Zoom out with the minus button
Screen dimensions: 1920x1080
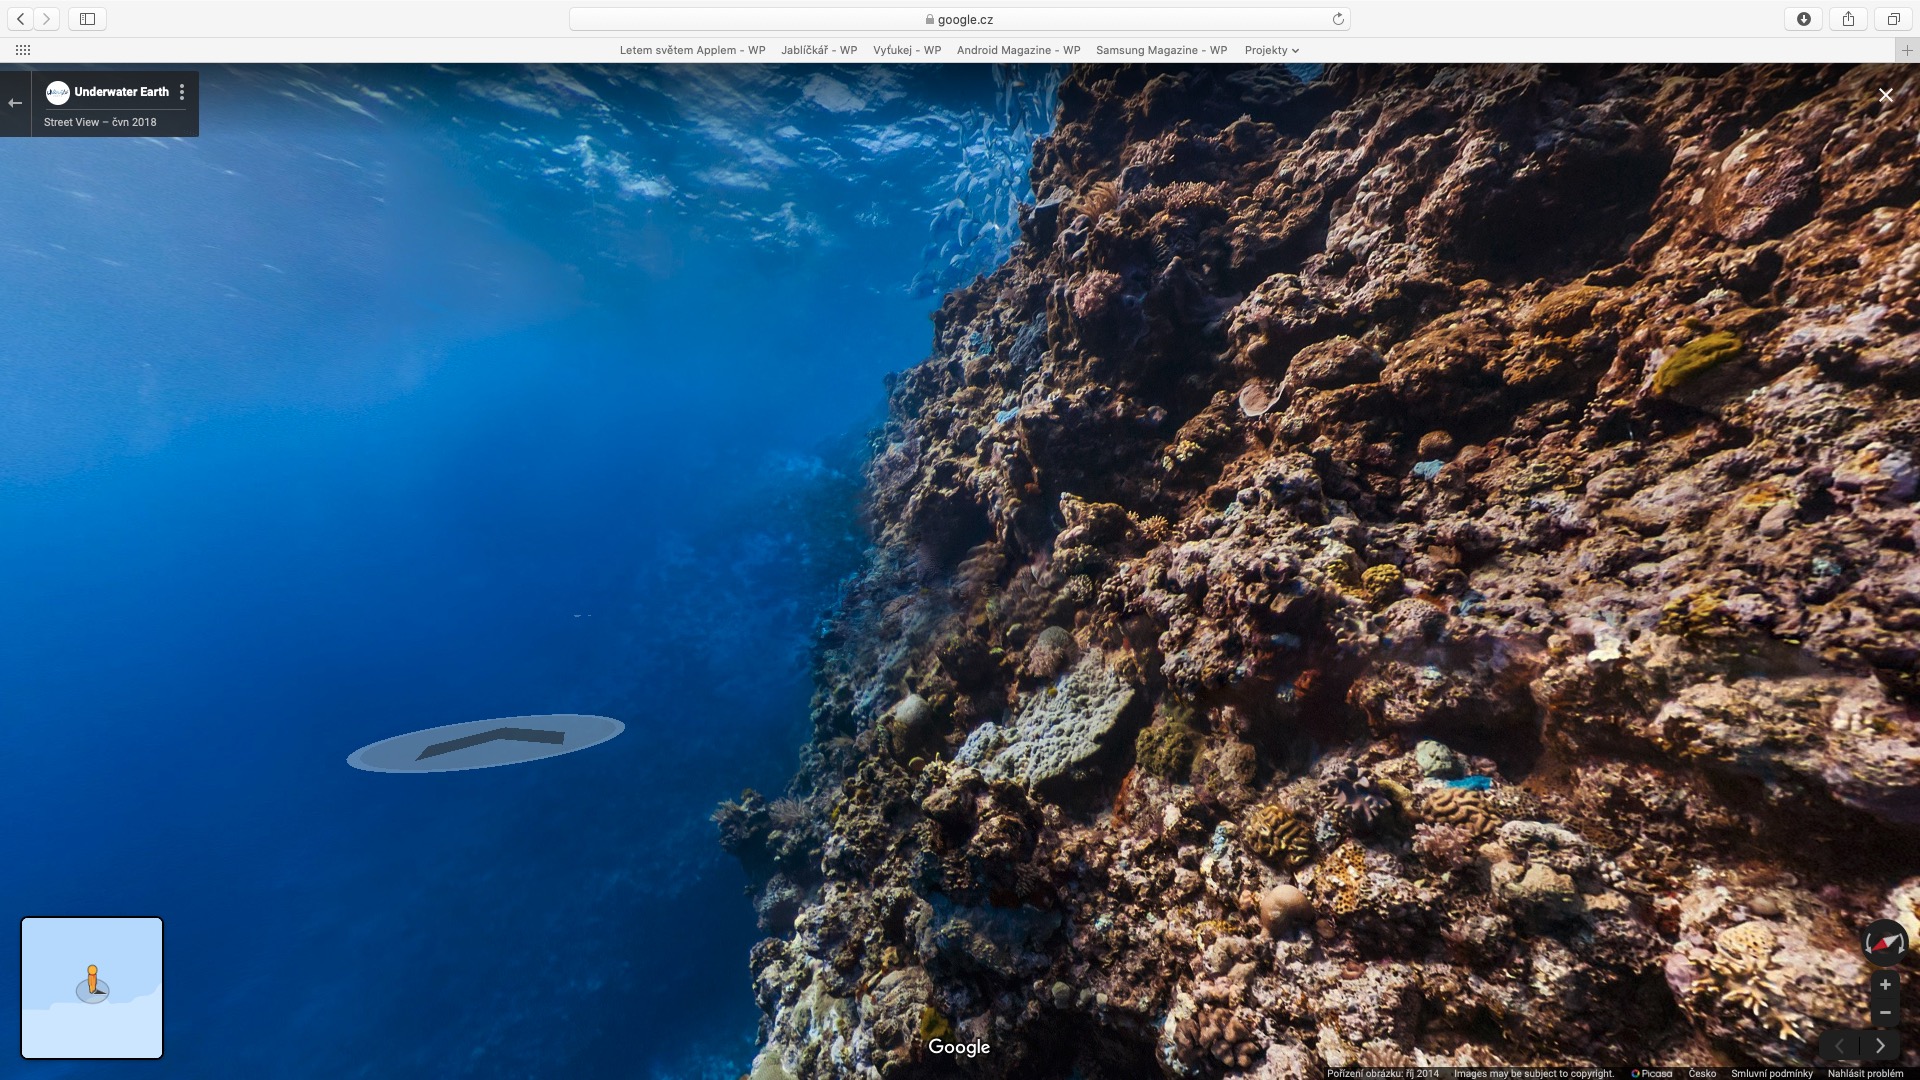[1885, 1013]
